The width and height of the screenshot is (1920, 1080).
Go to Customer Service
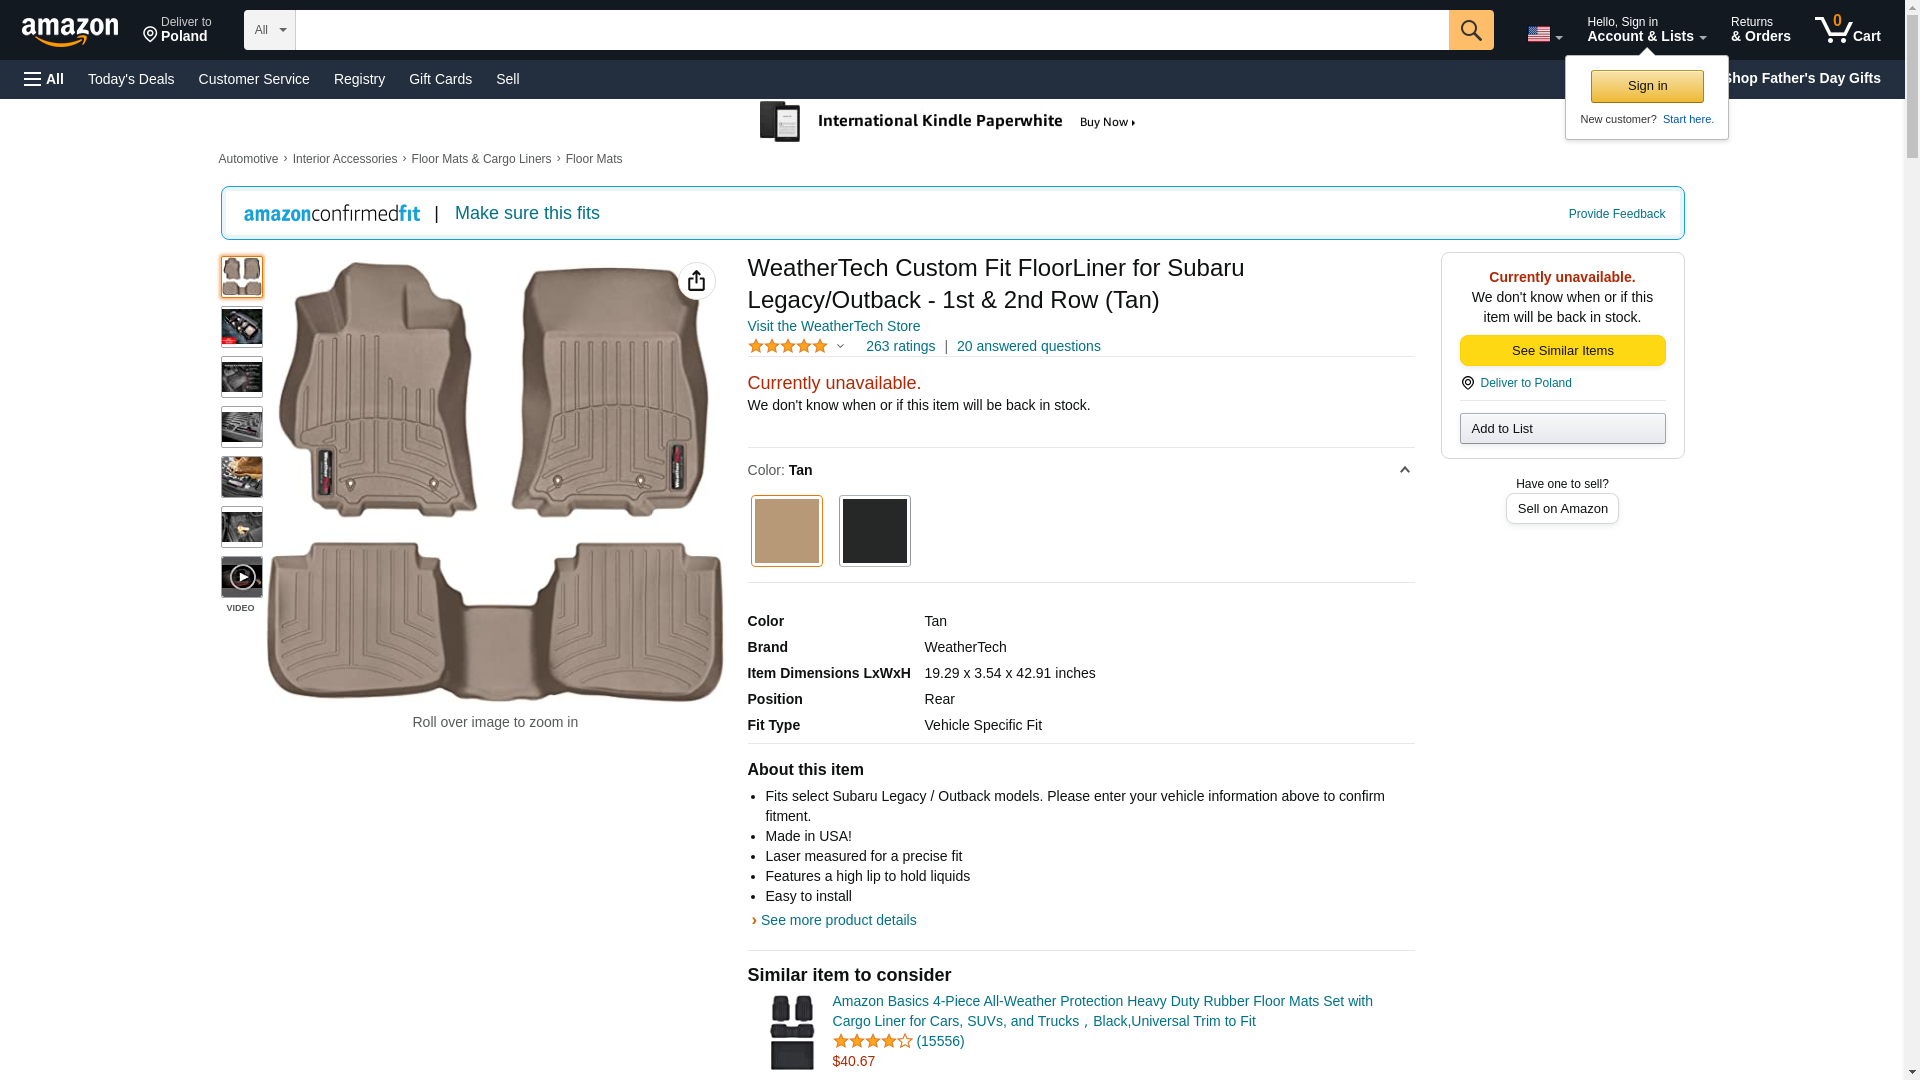254,79
